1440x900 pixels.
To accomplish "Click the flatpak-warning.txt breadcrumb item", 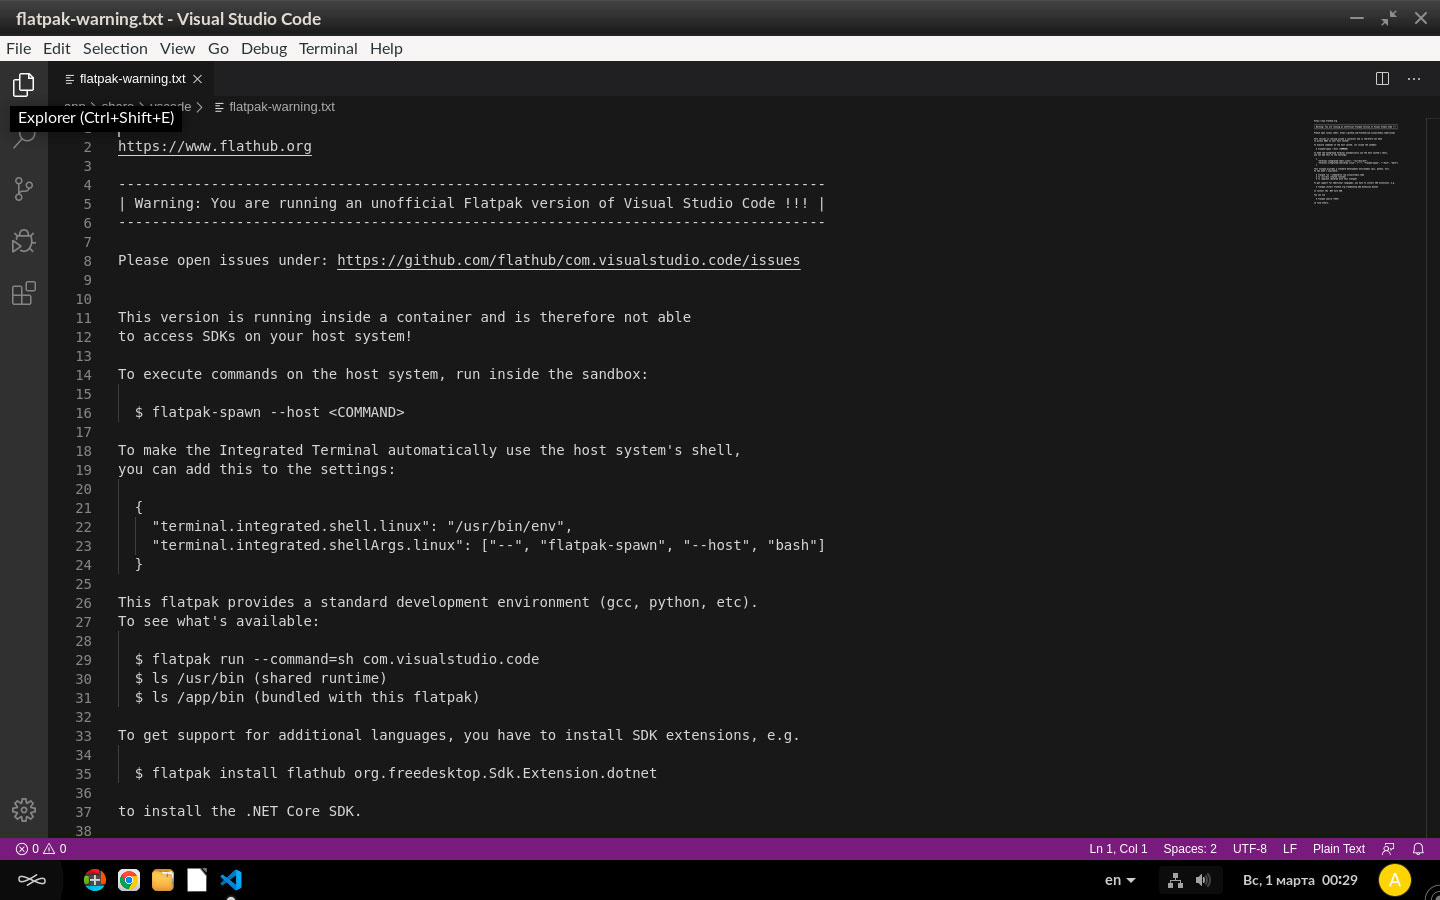I will [274, 107].
